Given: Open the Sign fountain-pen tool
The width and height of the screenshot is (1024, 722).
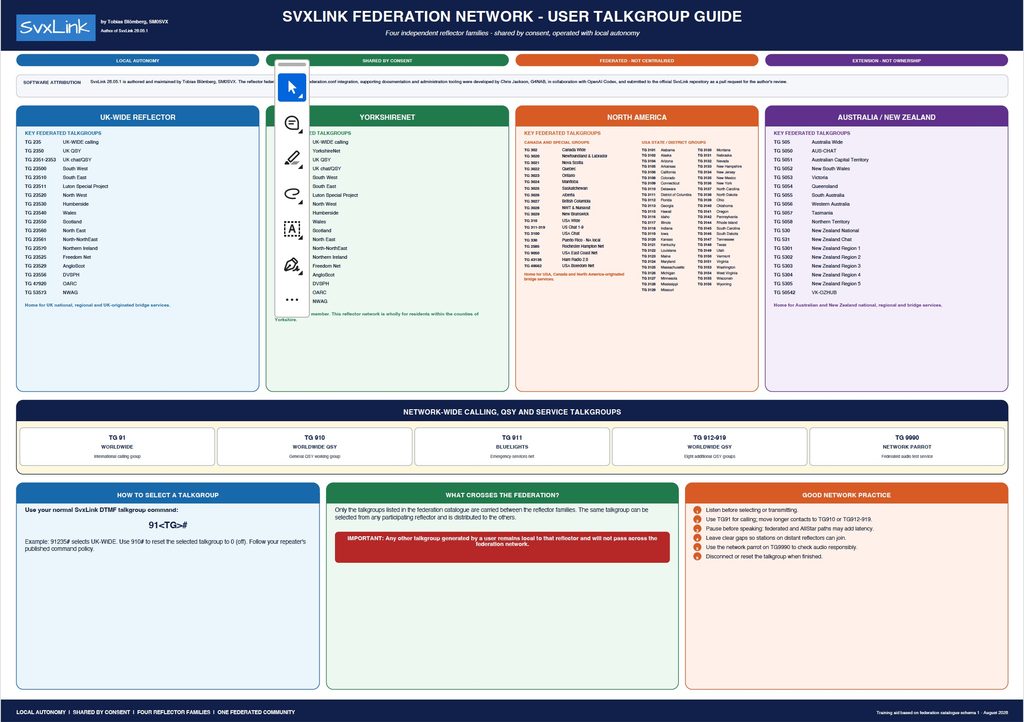Looking at the screenshot, I should click(292, 265).
